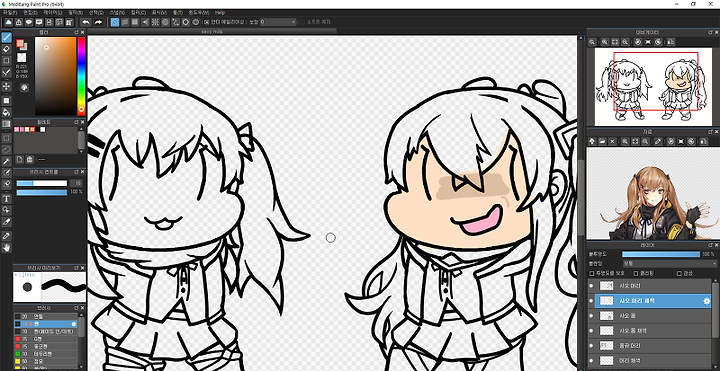720x371 pixels.
Task: Select the Move tool
Action: [6, 86]
